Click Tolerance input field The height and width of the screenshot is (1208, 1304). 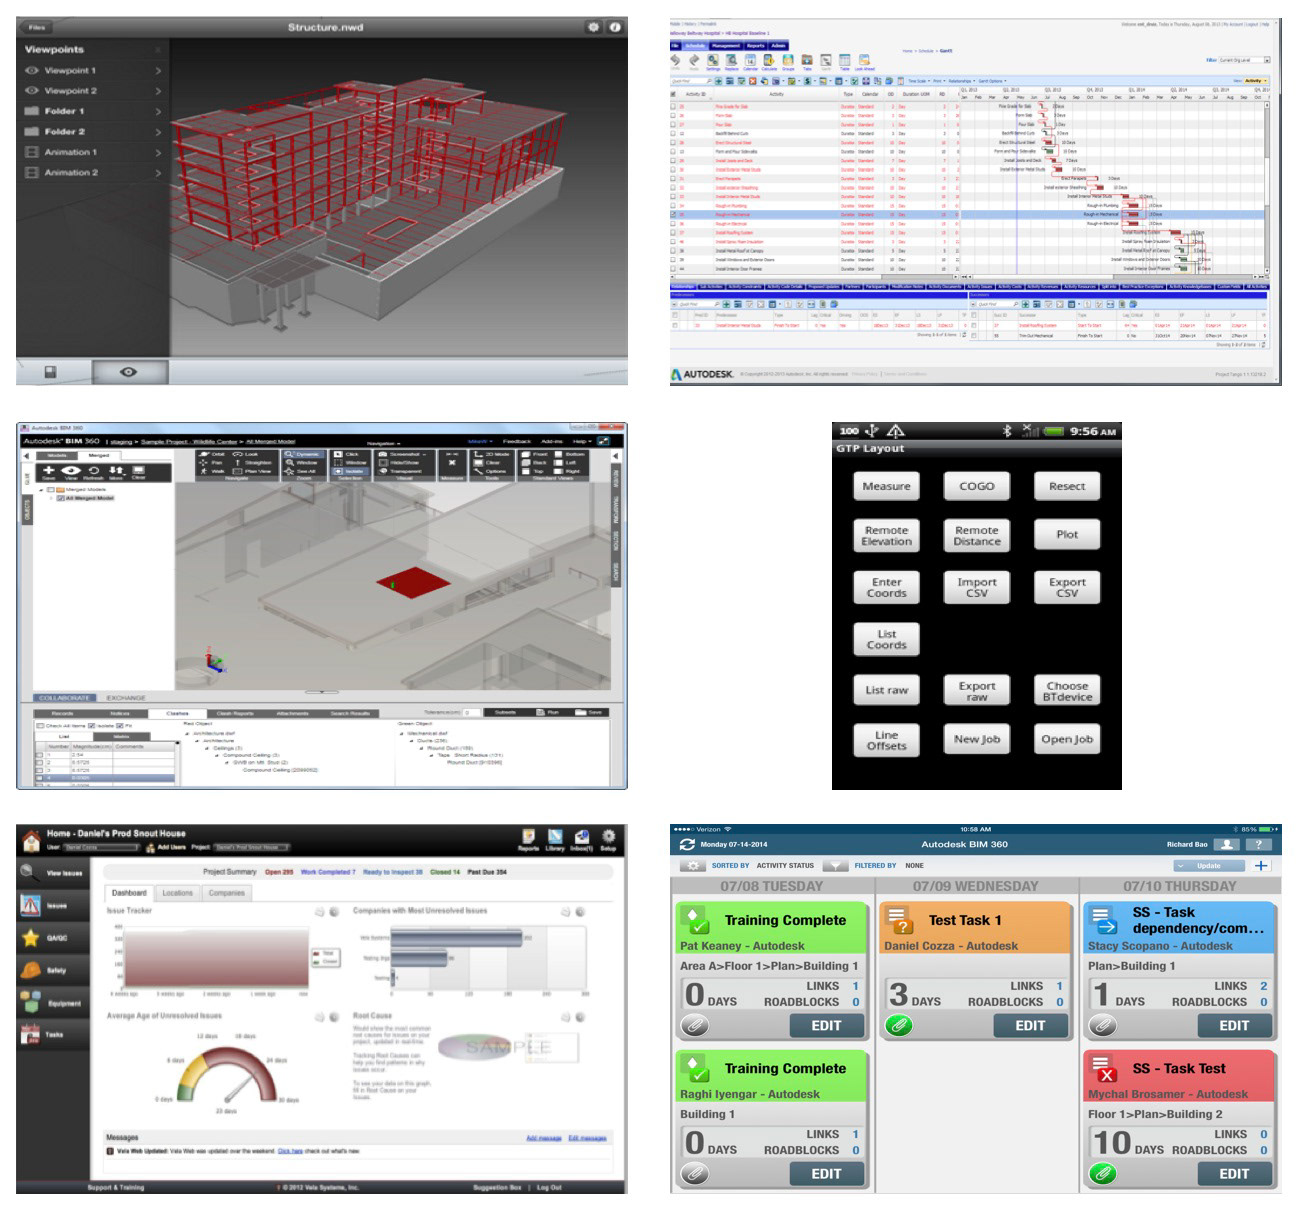click(471, 713)
